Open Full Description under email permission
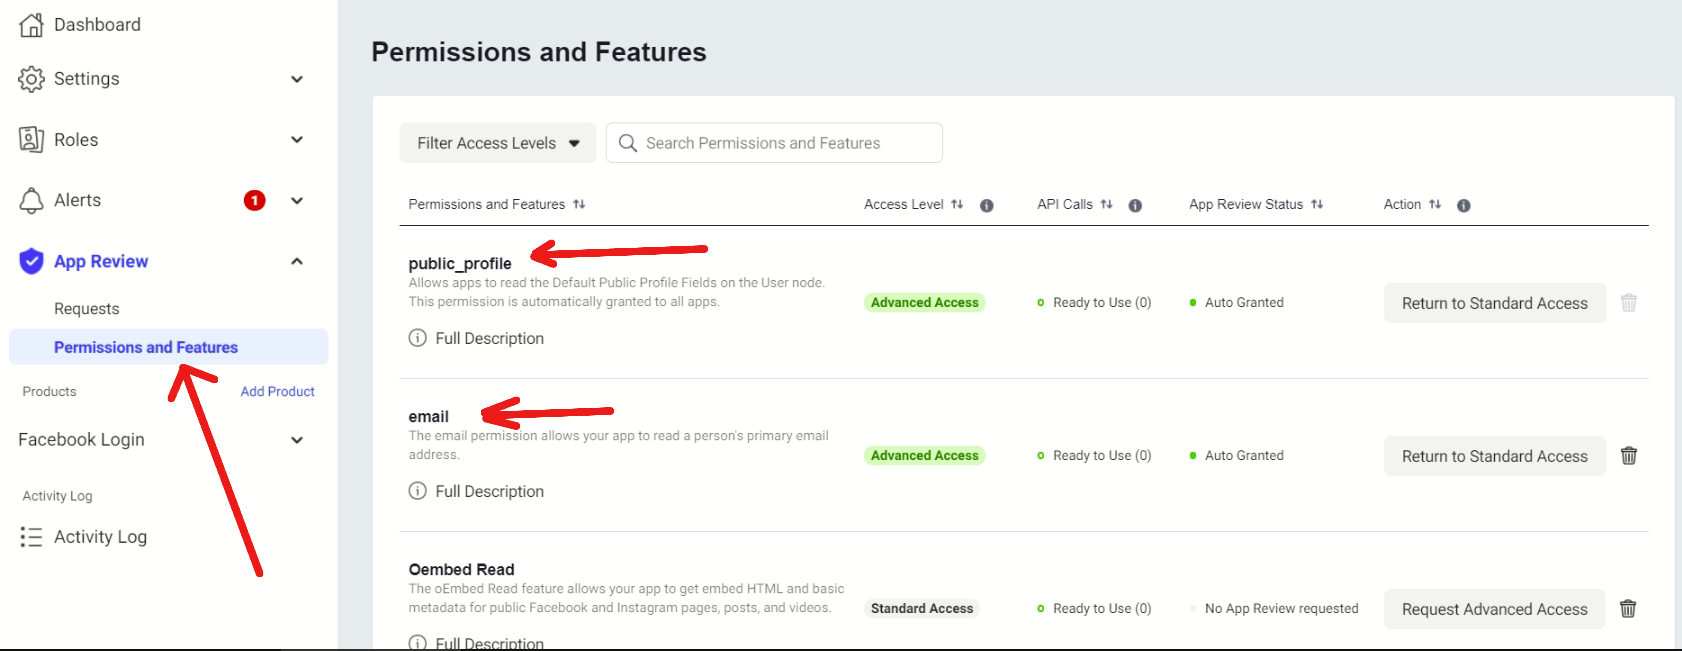This screenshot has height=651, width=1682. tap(489, 491)
